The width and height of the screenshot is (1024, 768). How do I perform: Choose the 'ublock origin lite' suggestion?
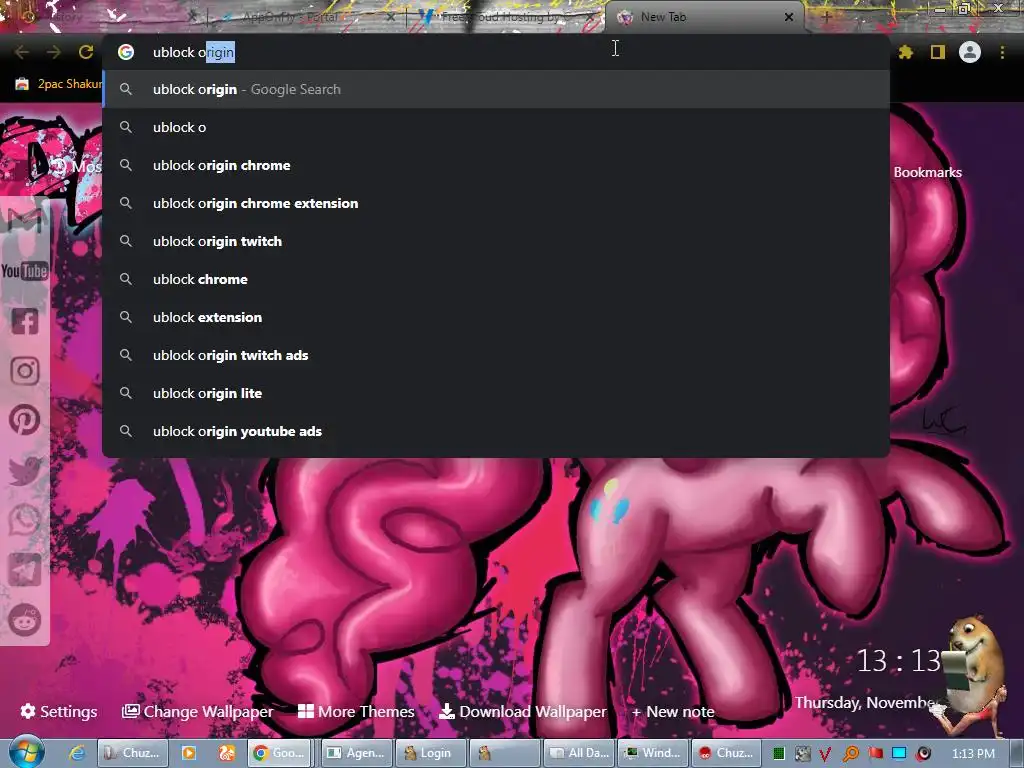click(496, 392)
